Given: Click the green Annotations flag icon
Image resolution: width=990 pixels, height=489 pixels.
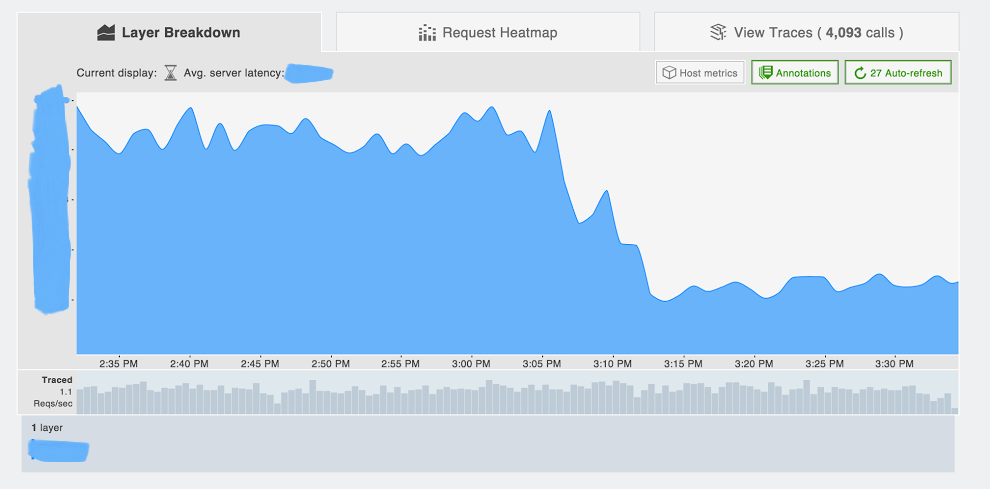Looking at the screenshot, I should [x=765, y=73].
